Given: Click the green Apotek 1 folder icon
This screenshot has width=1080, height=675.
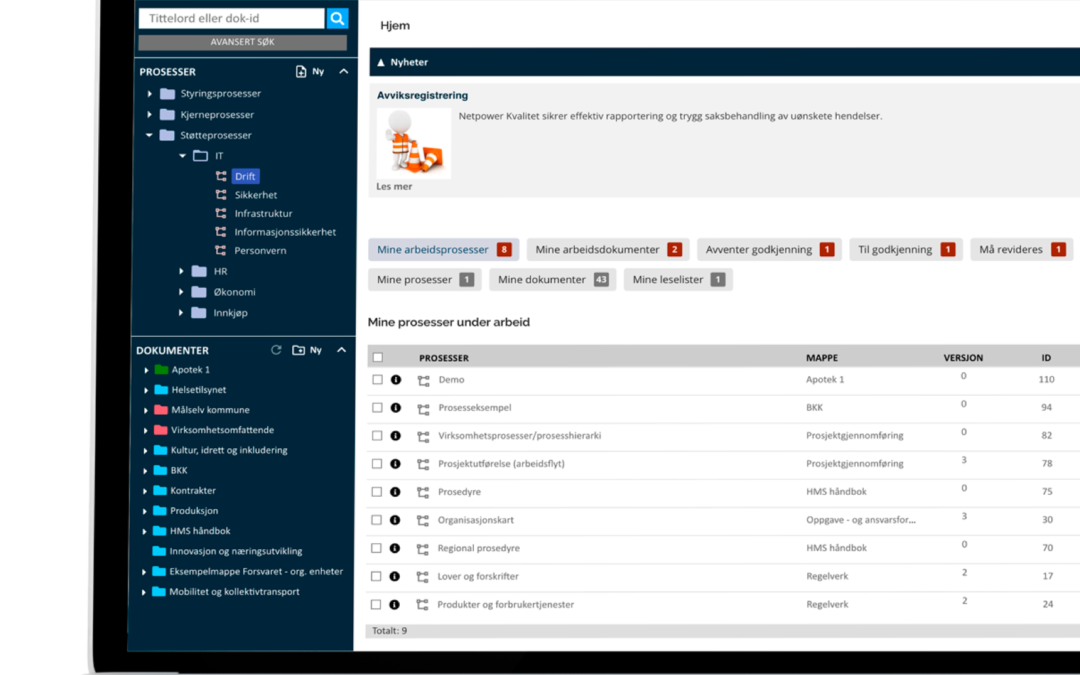Looking at the screenshot, I should 161,370.
